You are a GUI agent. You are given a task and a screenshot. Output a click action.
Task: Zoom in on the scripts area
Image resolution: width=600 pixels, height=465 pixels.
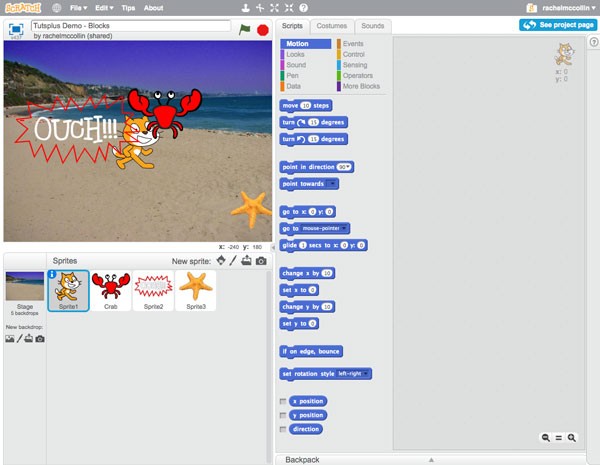tap(572, 437)
